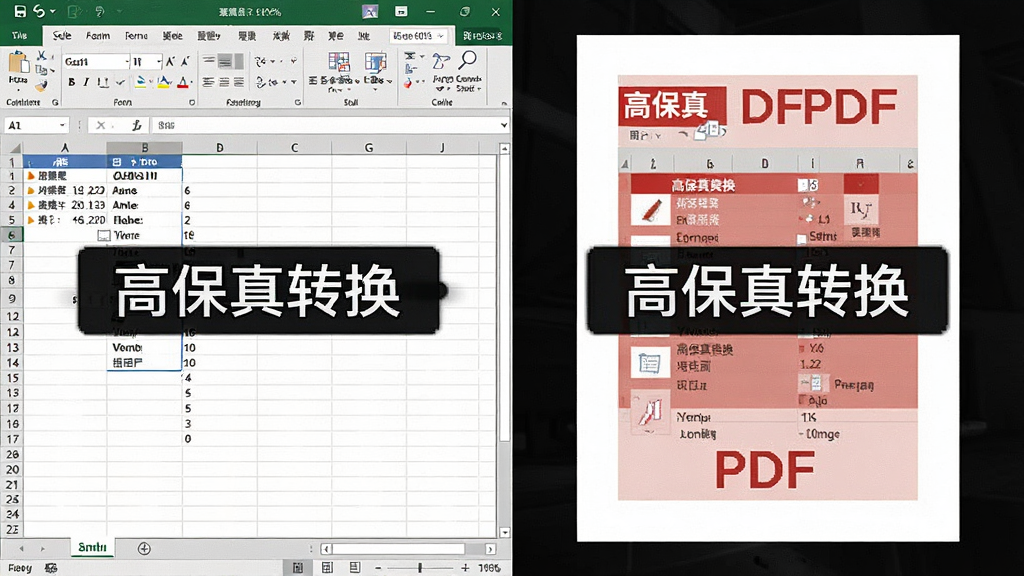
Task: Click the zoom in plus button
Action: click(x=465, y=568)
